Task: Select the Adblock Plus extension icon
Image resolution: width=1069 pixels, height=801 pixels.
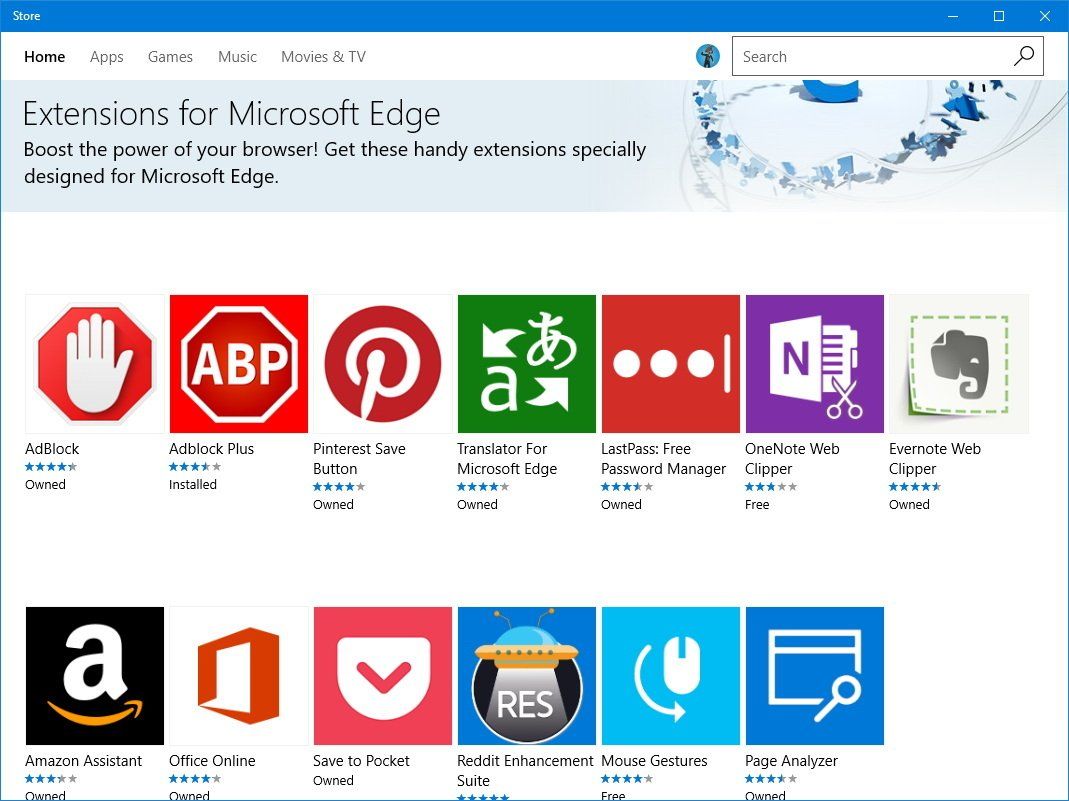Action: pyautogui.click(x=238, y=363)
